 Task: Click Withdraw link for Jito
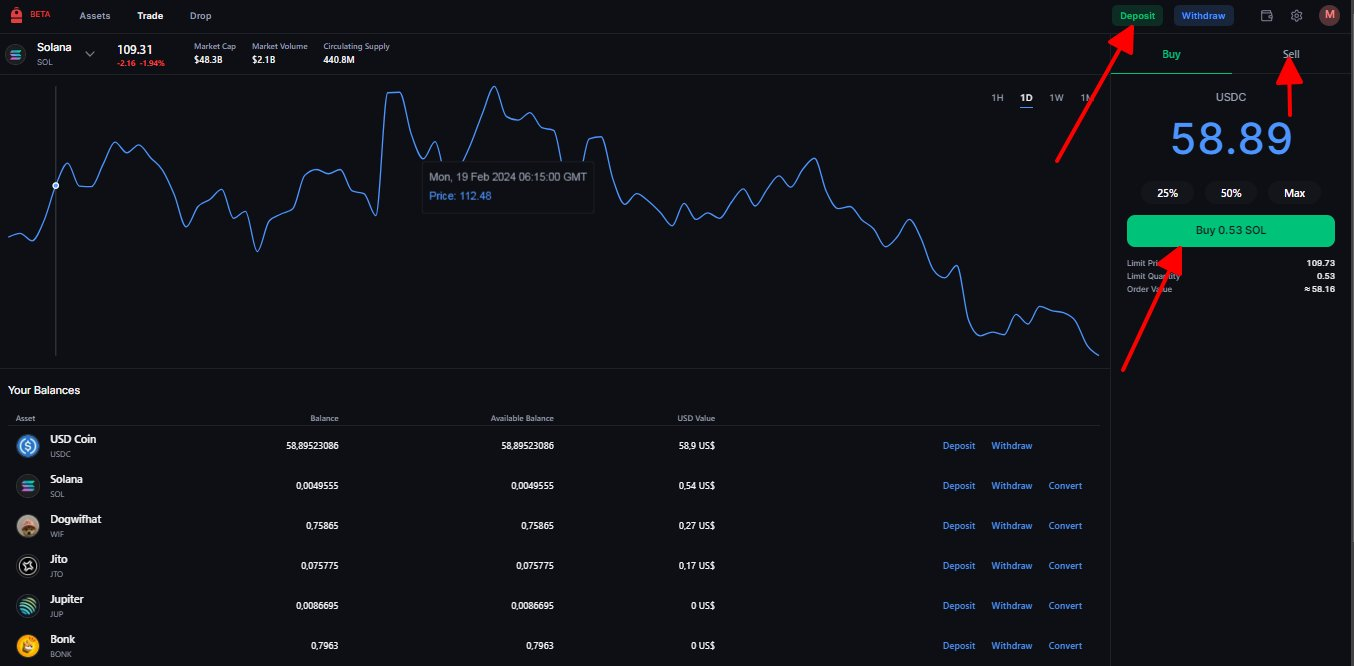[x=1011, y=566]
